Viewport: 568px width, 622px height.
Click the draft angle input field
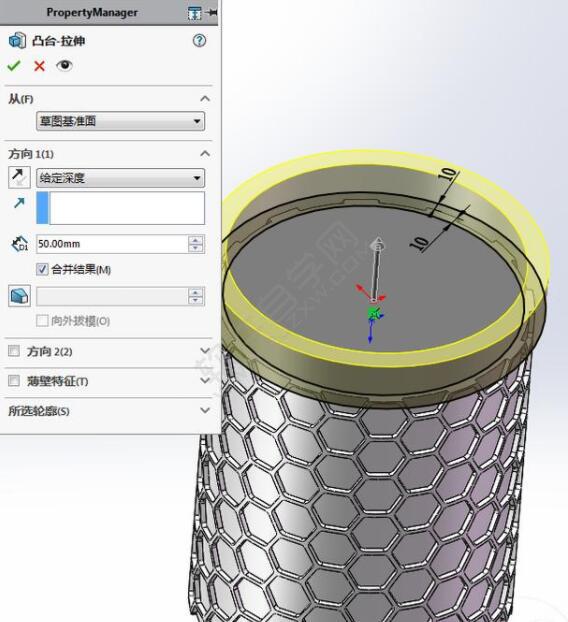112,296
